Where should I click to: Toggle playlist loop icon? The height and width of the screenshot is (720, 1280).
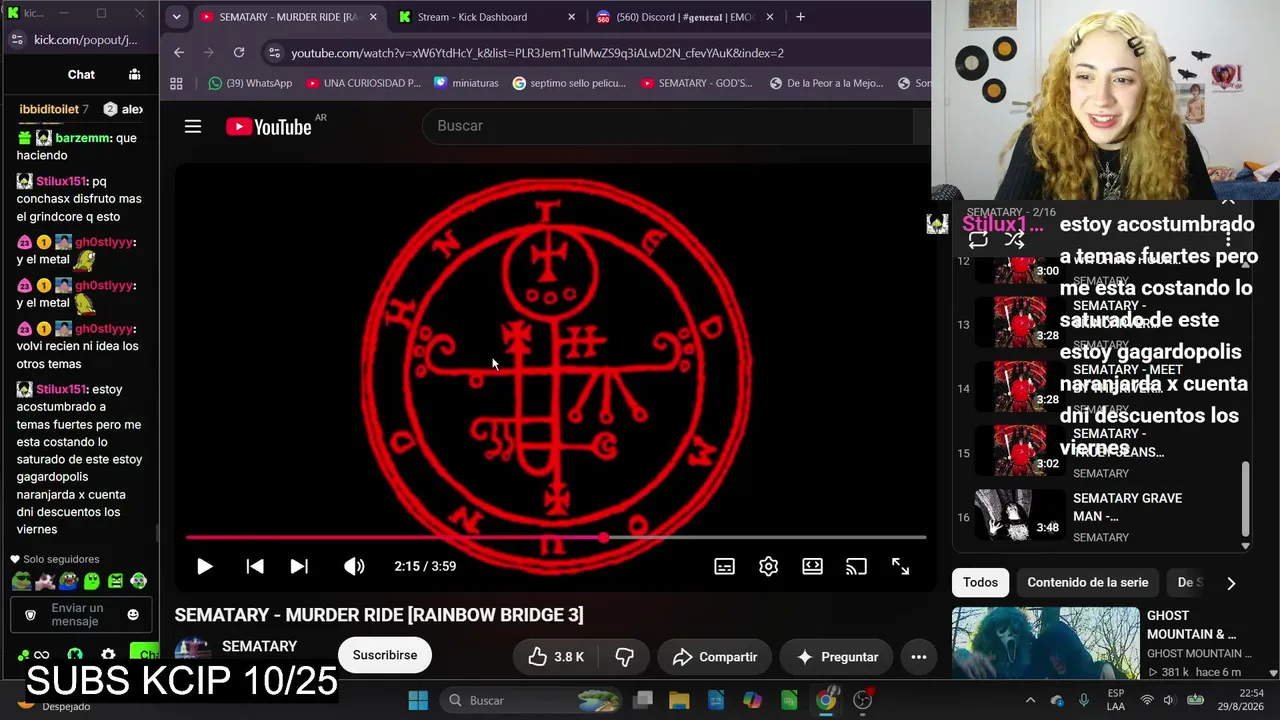978,240
